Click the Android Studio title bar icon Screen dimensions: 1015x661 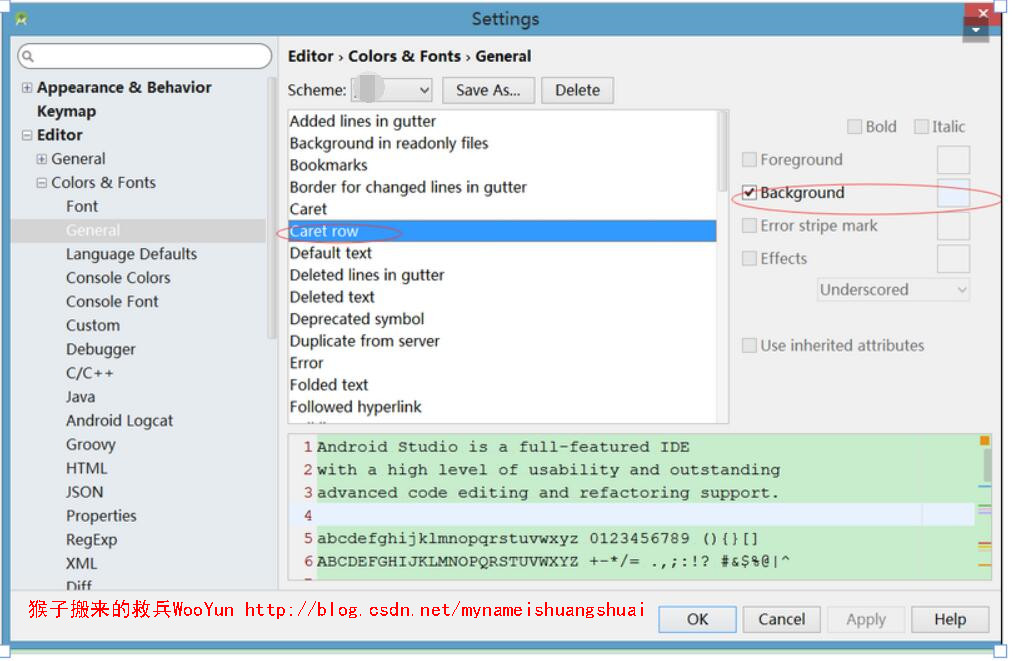coord(21,19)
